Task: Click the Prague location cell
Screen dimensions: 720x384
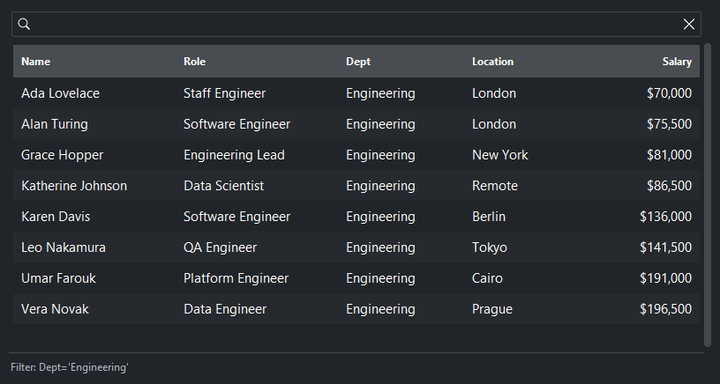Action: pyautogui.click(x=492, y=309)
